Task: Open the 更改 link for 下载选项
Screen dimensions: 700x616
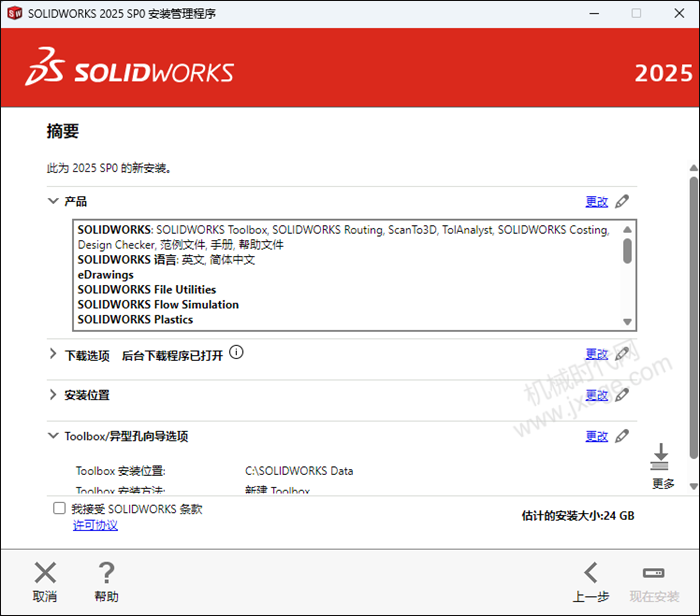Action: [597, 354]
